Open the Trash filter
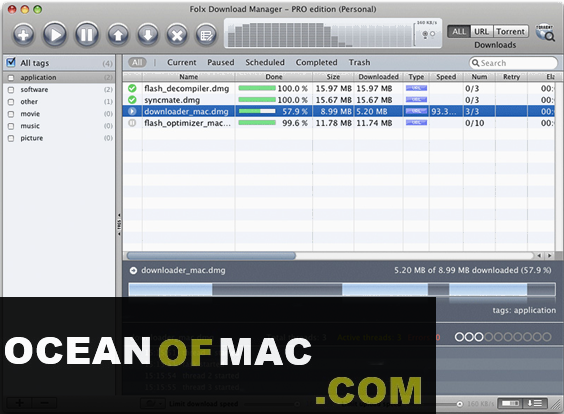Image resolution: width=564 pixels, height=414 pixels. pyautogui.click(x=359, y=63)
